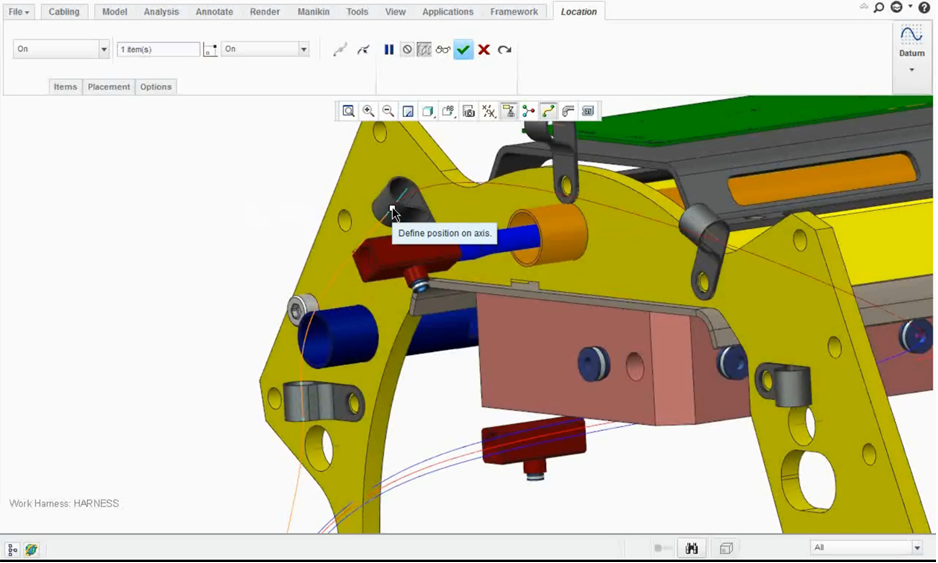This screenshot has height=563, width=938.
Task: Open the Display Style cube icon
Action: [428, 111]
